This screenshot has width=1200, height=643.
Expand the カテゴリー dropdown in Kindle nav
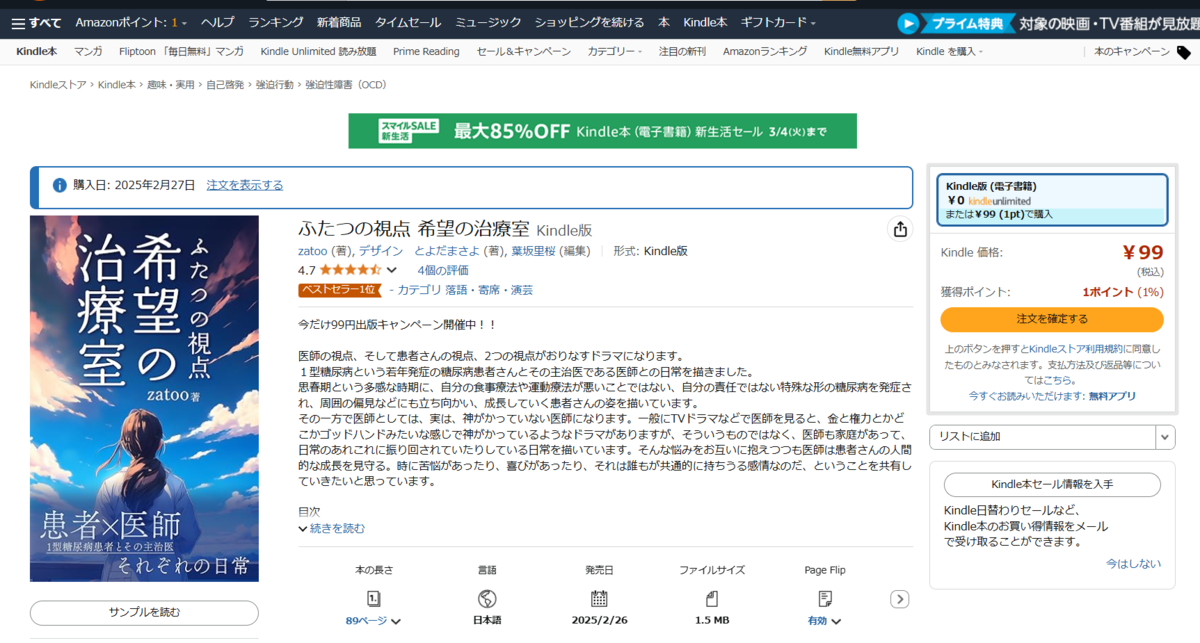[x=615, y=52]
